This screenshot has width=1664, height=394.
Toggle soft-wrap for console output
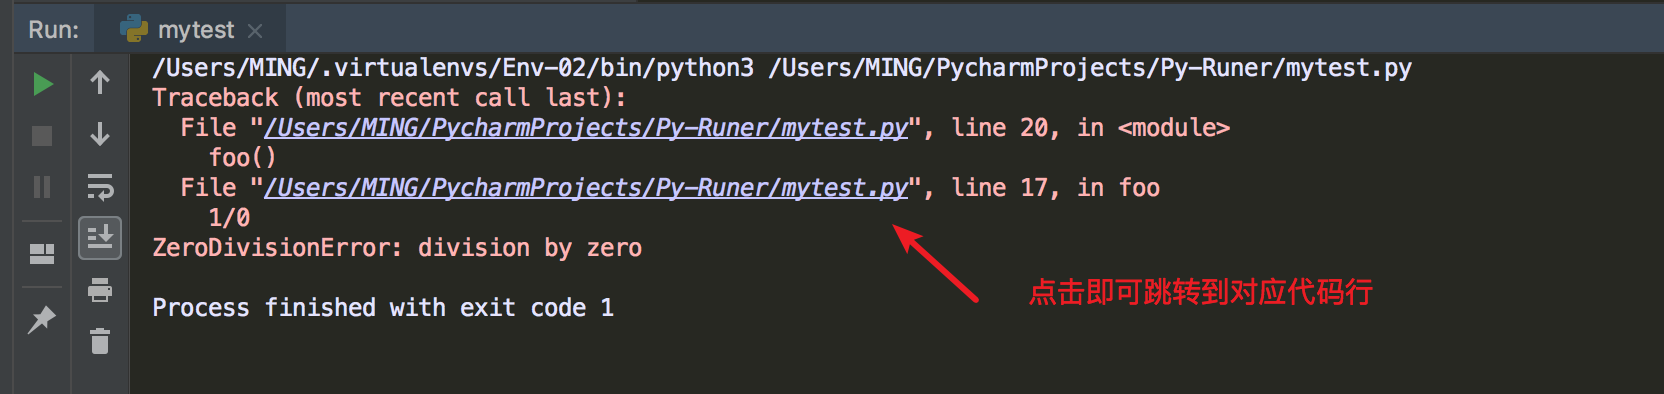[x=100, y=187]
